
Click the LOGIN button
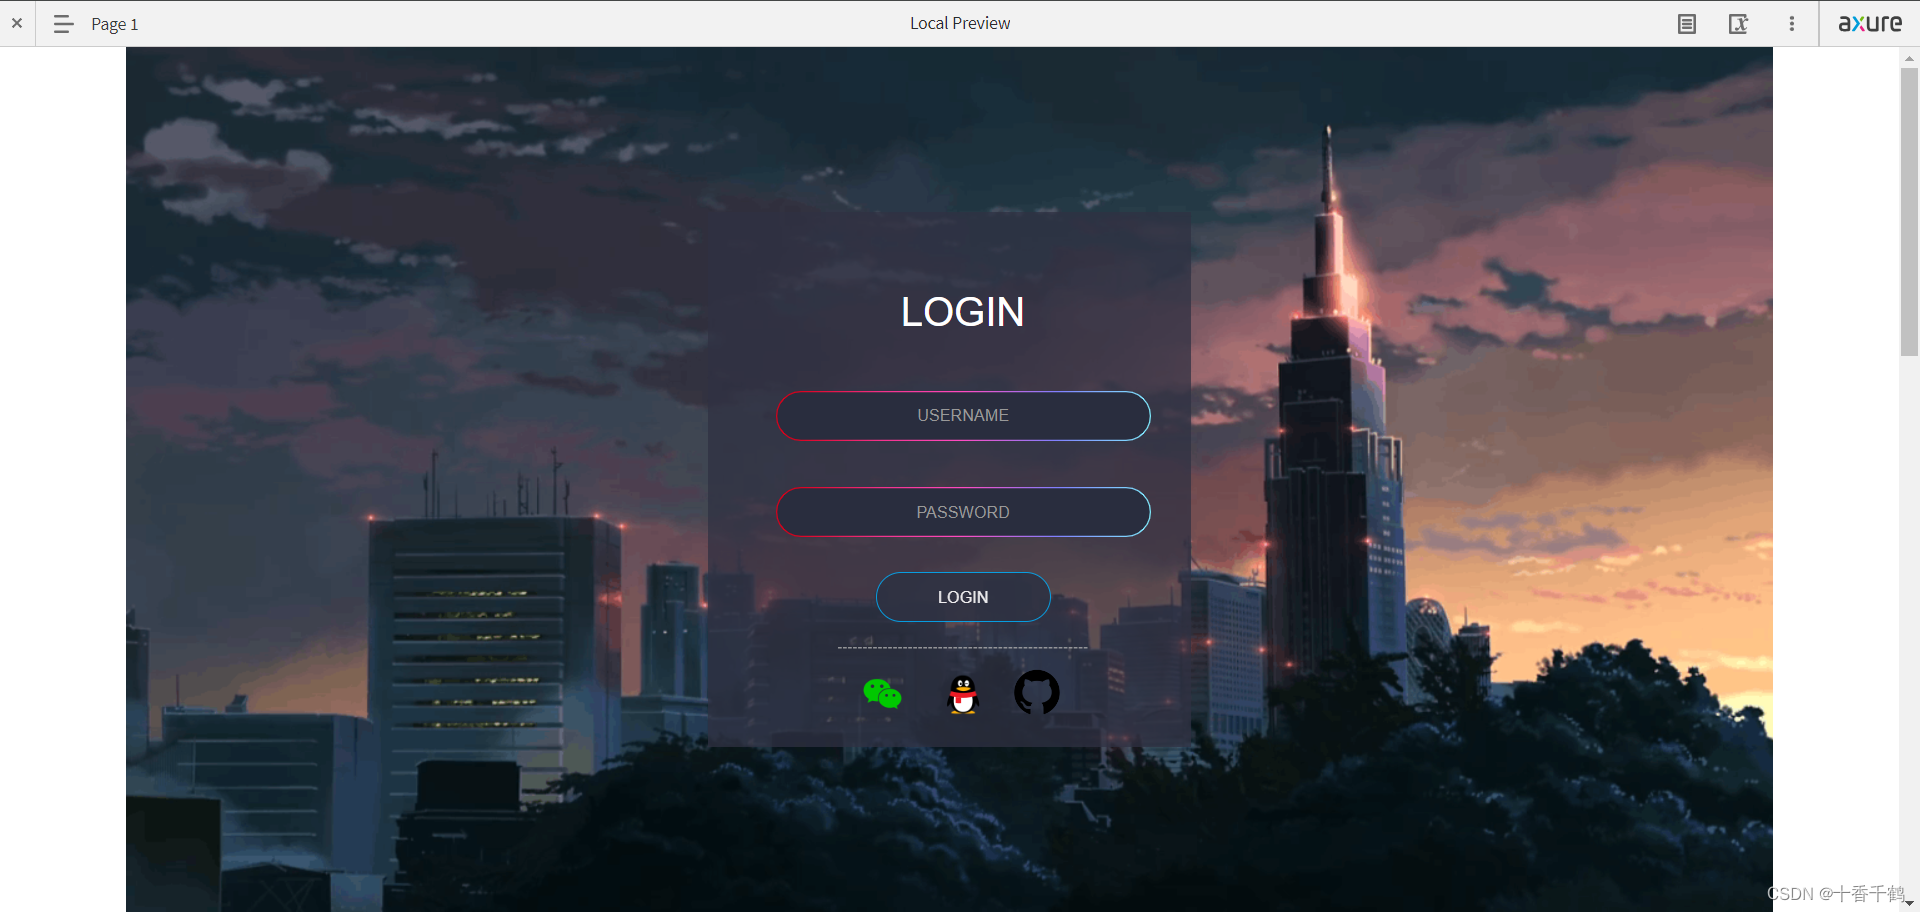(963, 597)
